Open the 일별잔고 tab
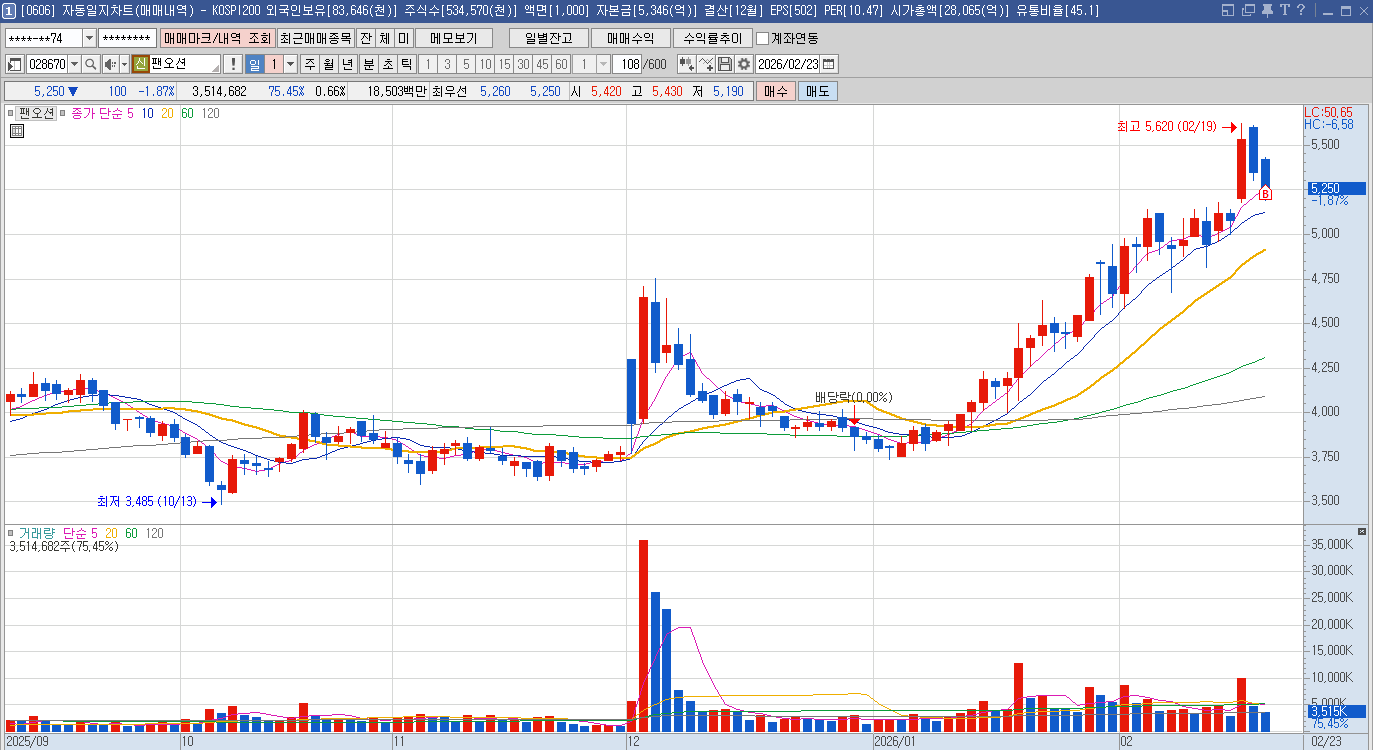The image size is (1373, 750). point(548,39)
